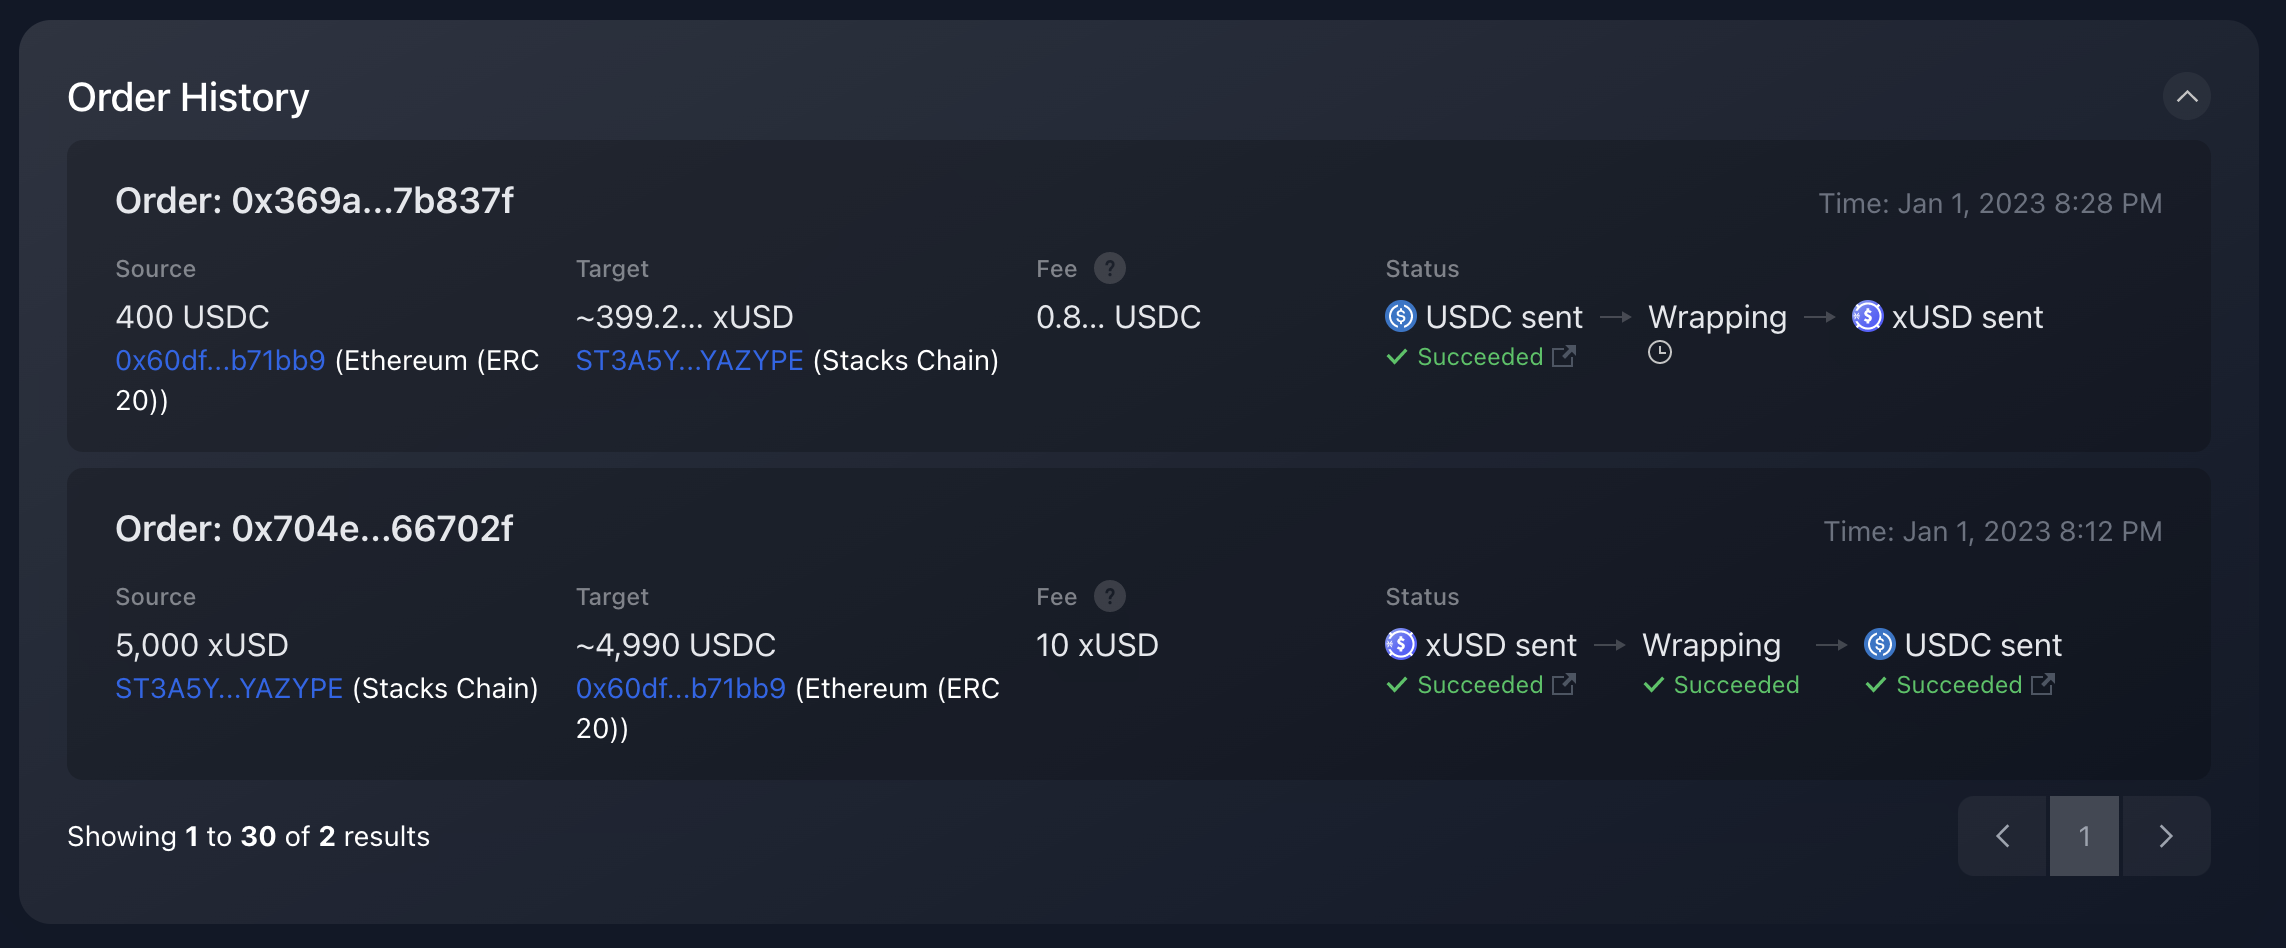The height and width of the screenshot is (948, 2286).
Task: Open target address ST3A5Y...YAZYPE in first order
Action: click(689, 361)
